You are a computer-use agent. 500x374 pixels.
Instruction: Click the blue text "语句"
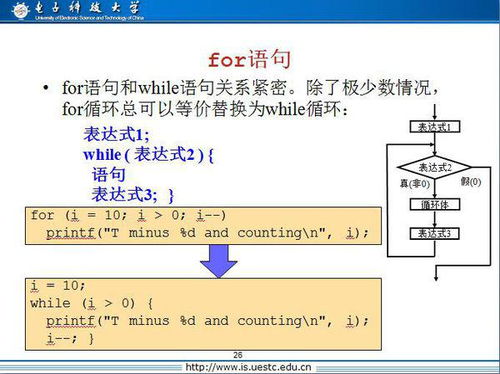pyautogui.click(x=109, y=175)
